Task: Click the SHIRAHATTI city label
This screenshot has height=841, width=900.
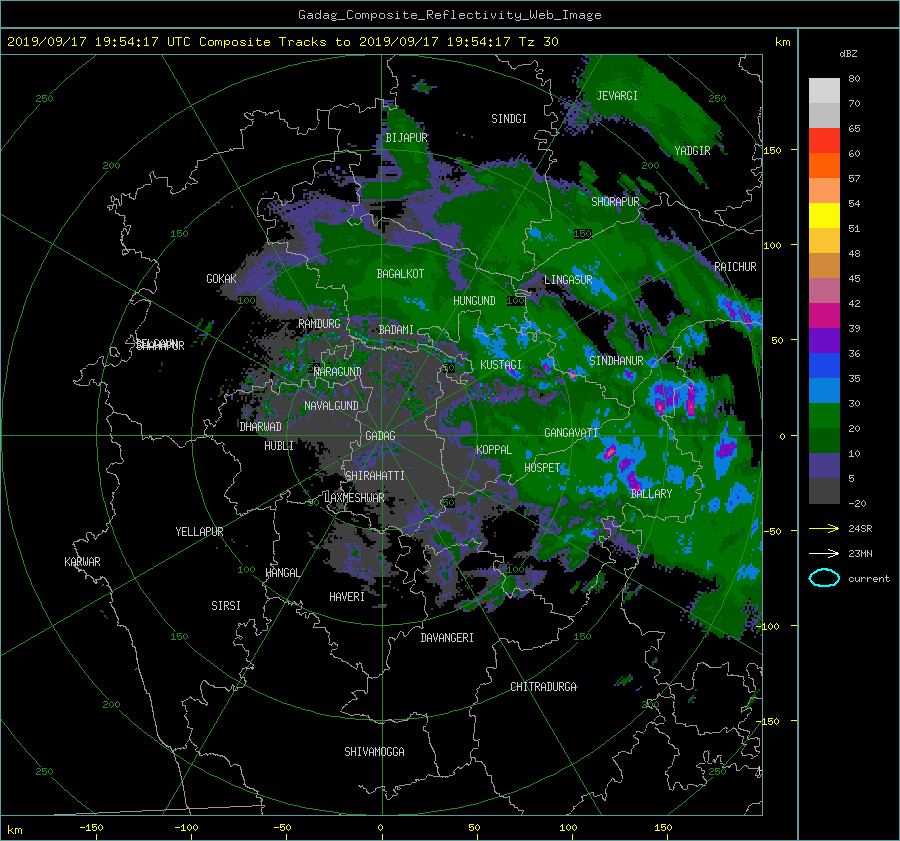Action: pyautogui.click(x=375, y=476)
